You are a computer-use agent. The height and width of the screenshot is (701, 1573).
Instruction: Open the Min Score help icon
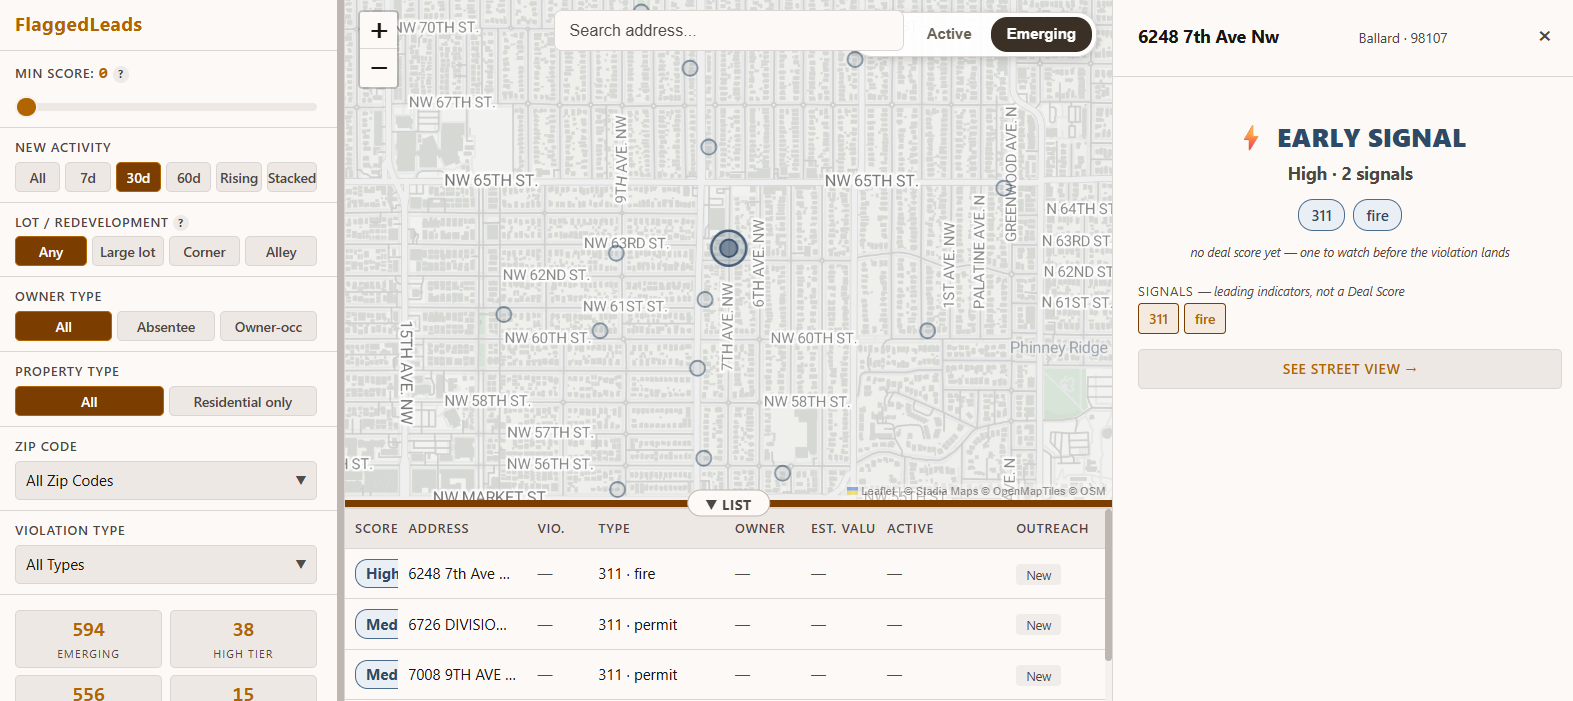[121, 74]
